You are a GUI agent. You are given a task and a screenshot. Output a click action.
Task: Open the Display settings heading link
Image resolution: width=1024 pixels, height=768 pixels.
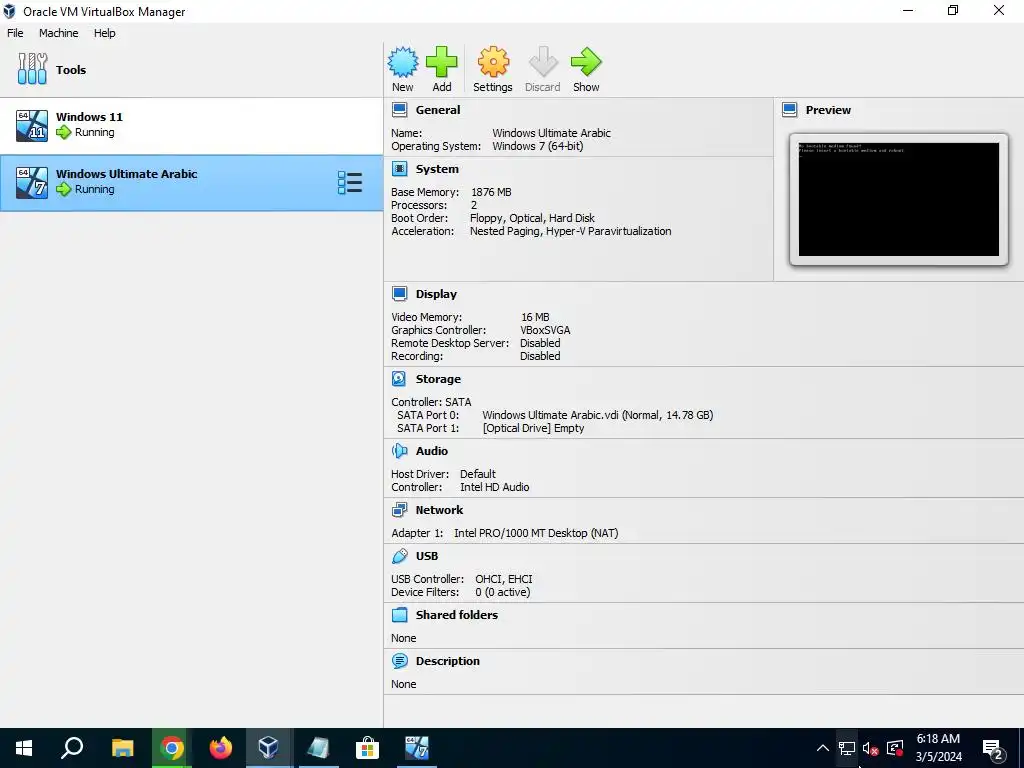(436, 294)
